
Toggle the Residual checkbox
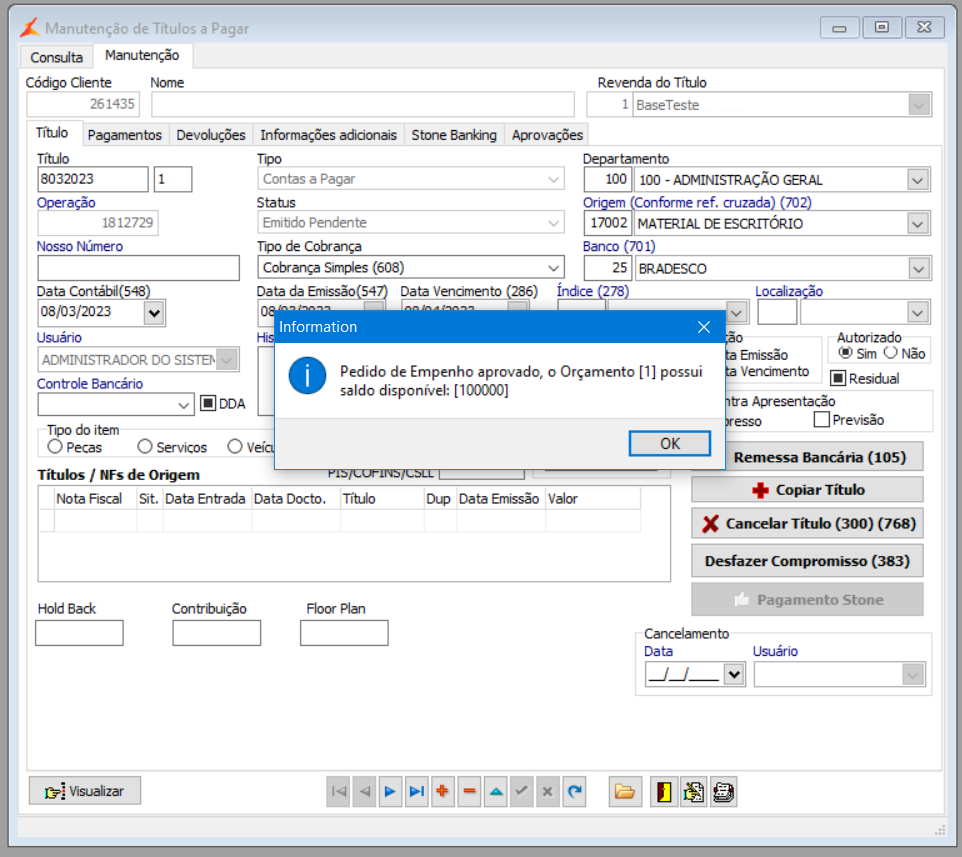click(x=838, y=379)
